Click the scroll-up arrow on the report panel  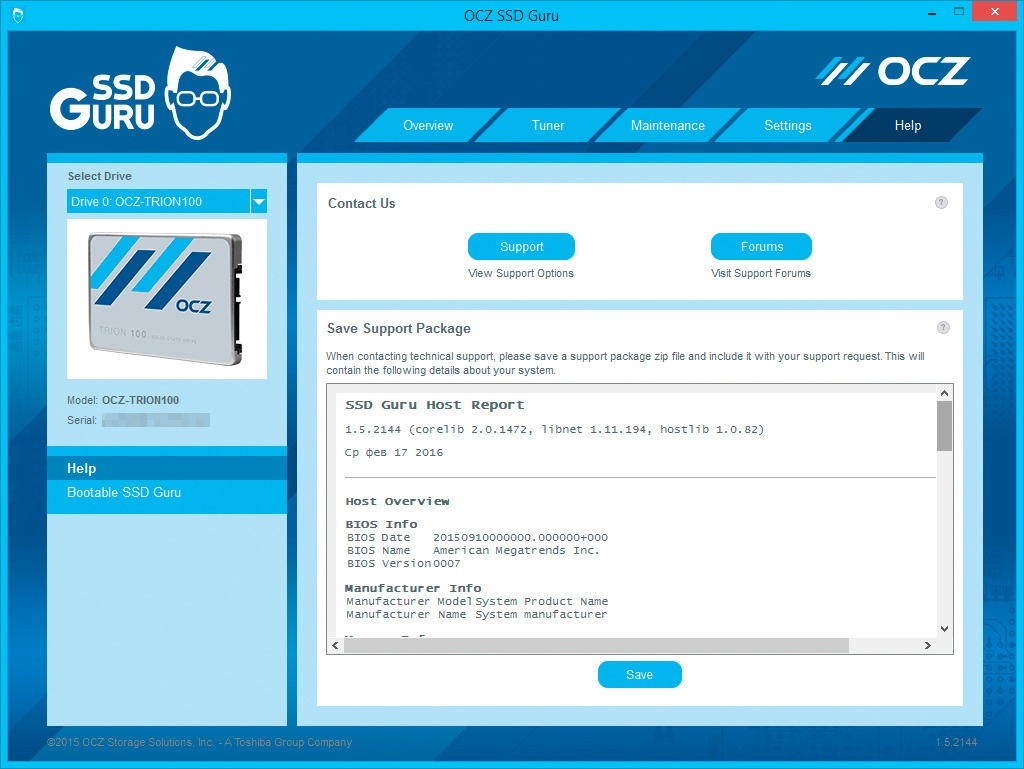click(944, 392)
